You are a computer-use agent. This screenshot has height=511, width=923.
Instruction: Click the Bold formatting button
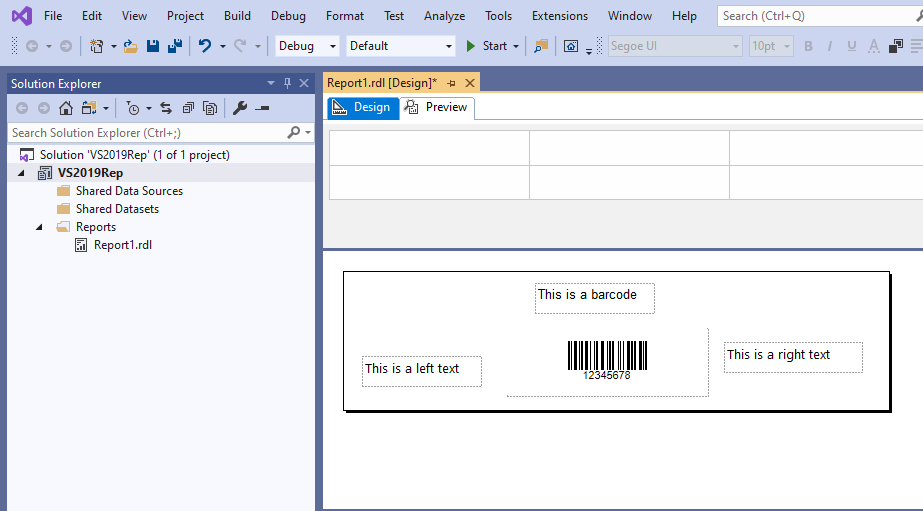point(808,46)
